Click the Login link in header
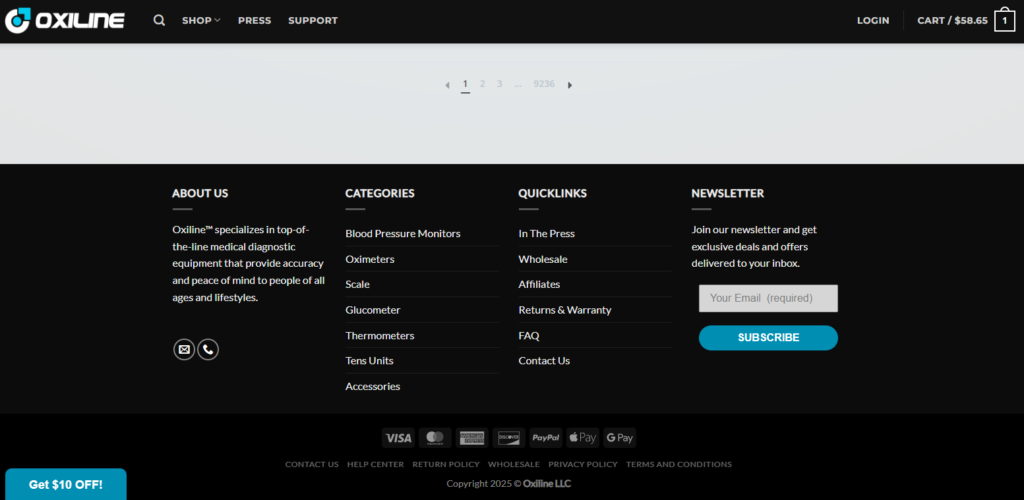1024x500 pixels. point(873,20)
